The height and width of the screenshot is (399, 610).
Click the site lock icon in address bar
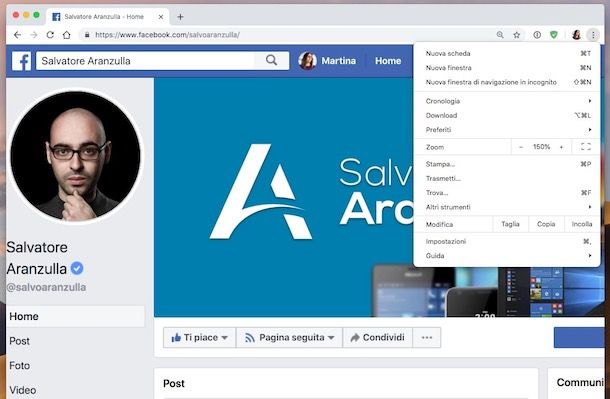click(87, 35)
